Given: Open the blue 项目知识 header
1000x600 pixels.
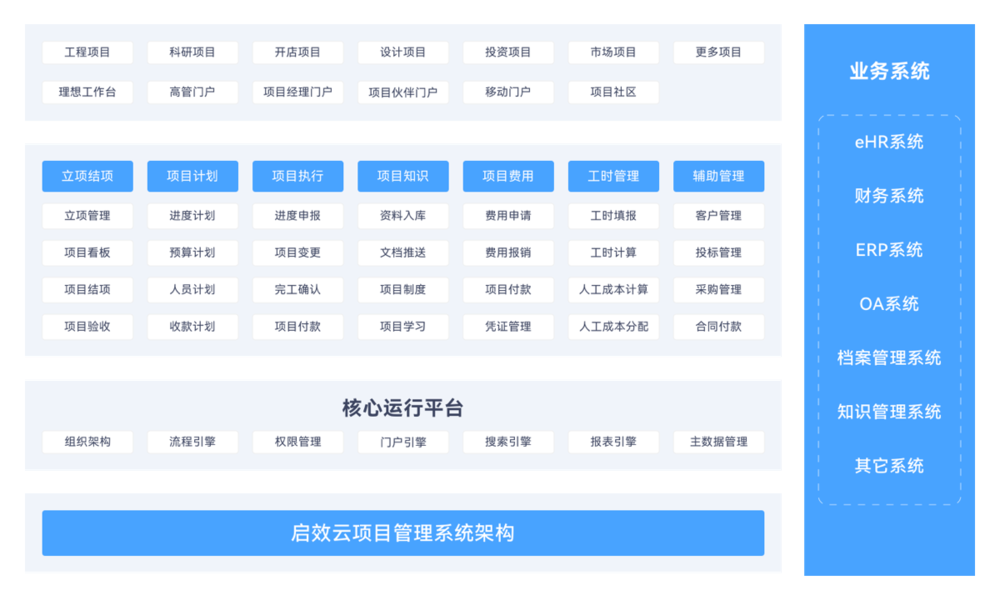Looking at the screenshot, I should (403, 176).
